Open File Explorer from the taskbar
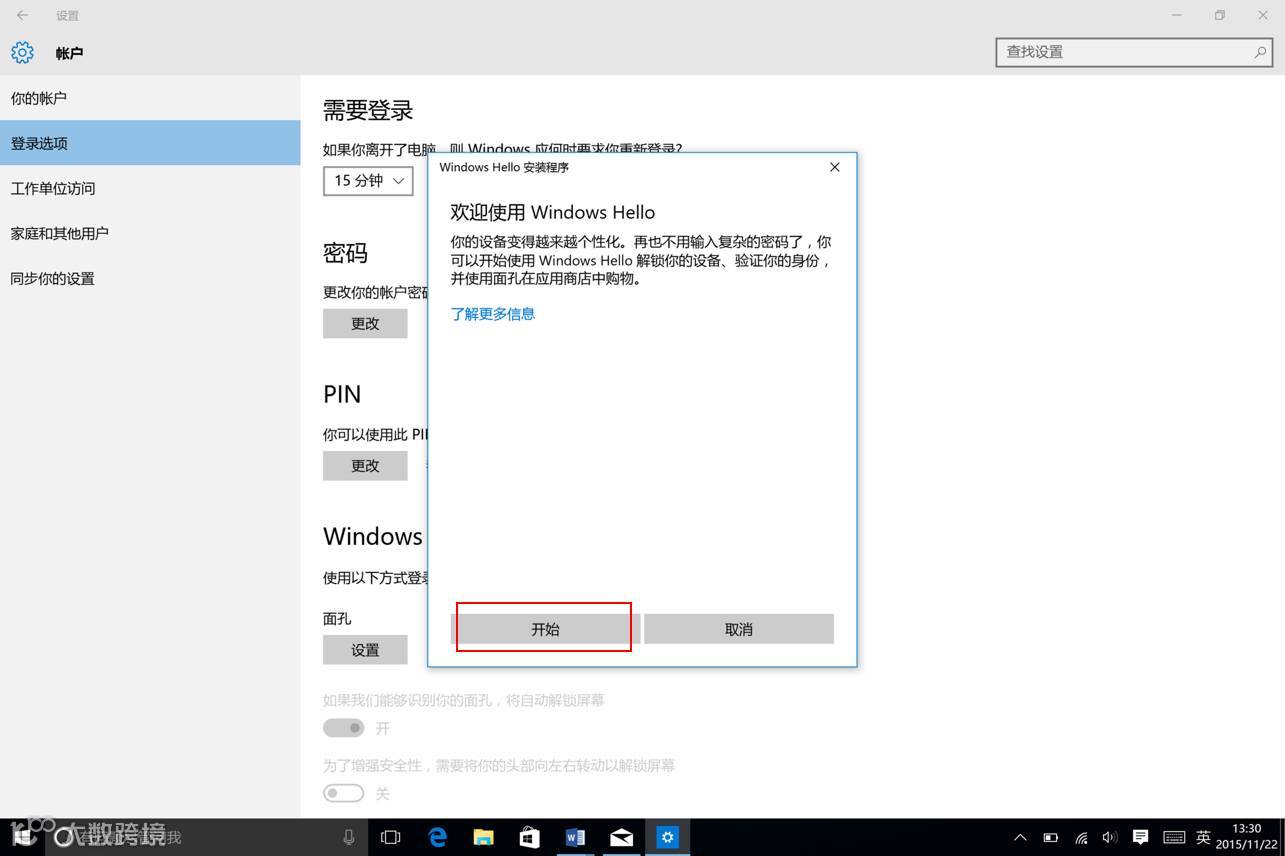The width and height of the screenshot is (1285, 856). tap(483, 837)
